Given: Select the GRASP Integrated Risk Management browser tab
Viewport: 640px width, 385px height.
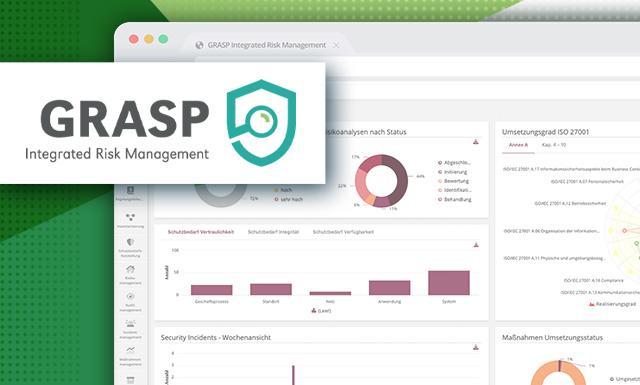Looking at the screenshot, I should pyautogui.click(x=267, y=45).
